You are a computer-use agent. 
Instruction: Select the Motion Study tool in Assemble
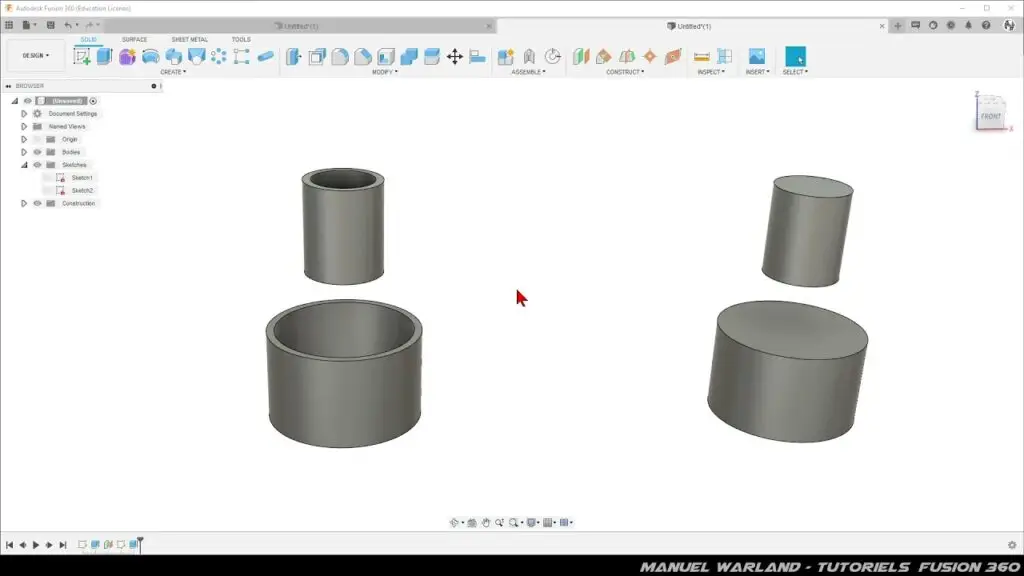click(552, 56)
